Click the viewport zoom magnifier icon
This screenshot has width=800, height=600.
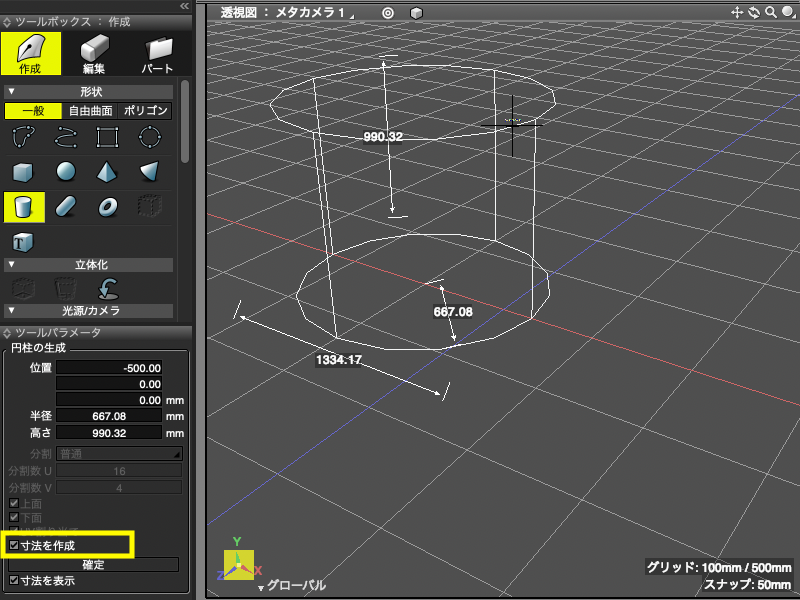pos(770,12)
